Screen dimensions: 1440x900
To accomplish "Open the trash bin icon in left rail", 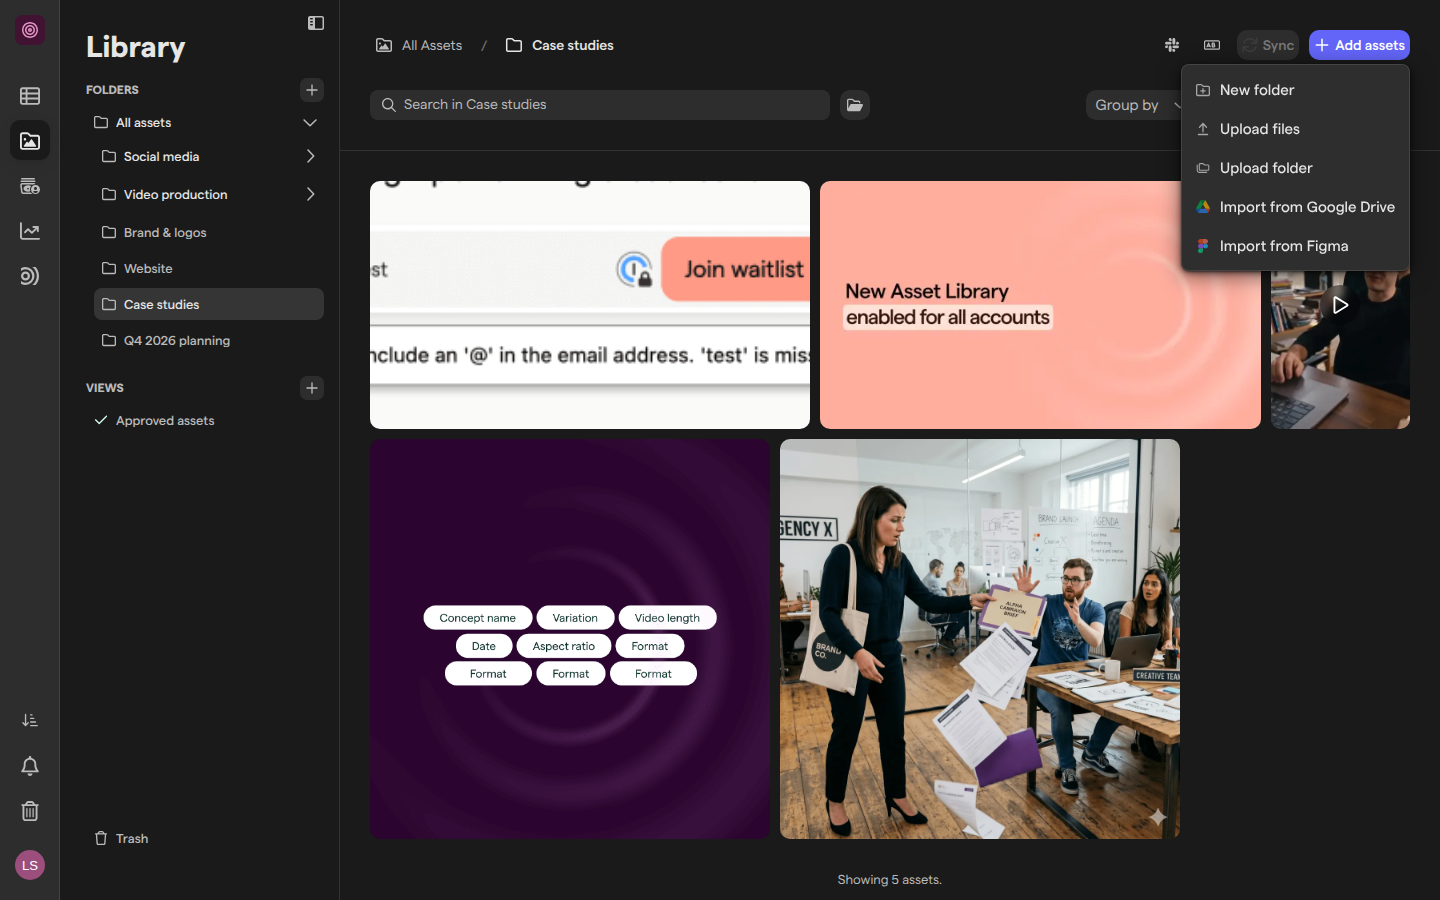I will 30,811.
